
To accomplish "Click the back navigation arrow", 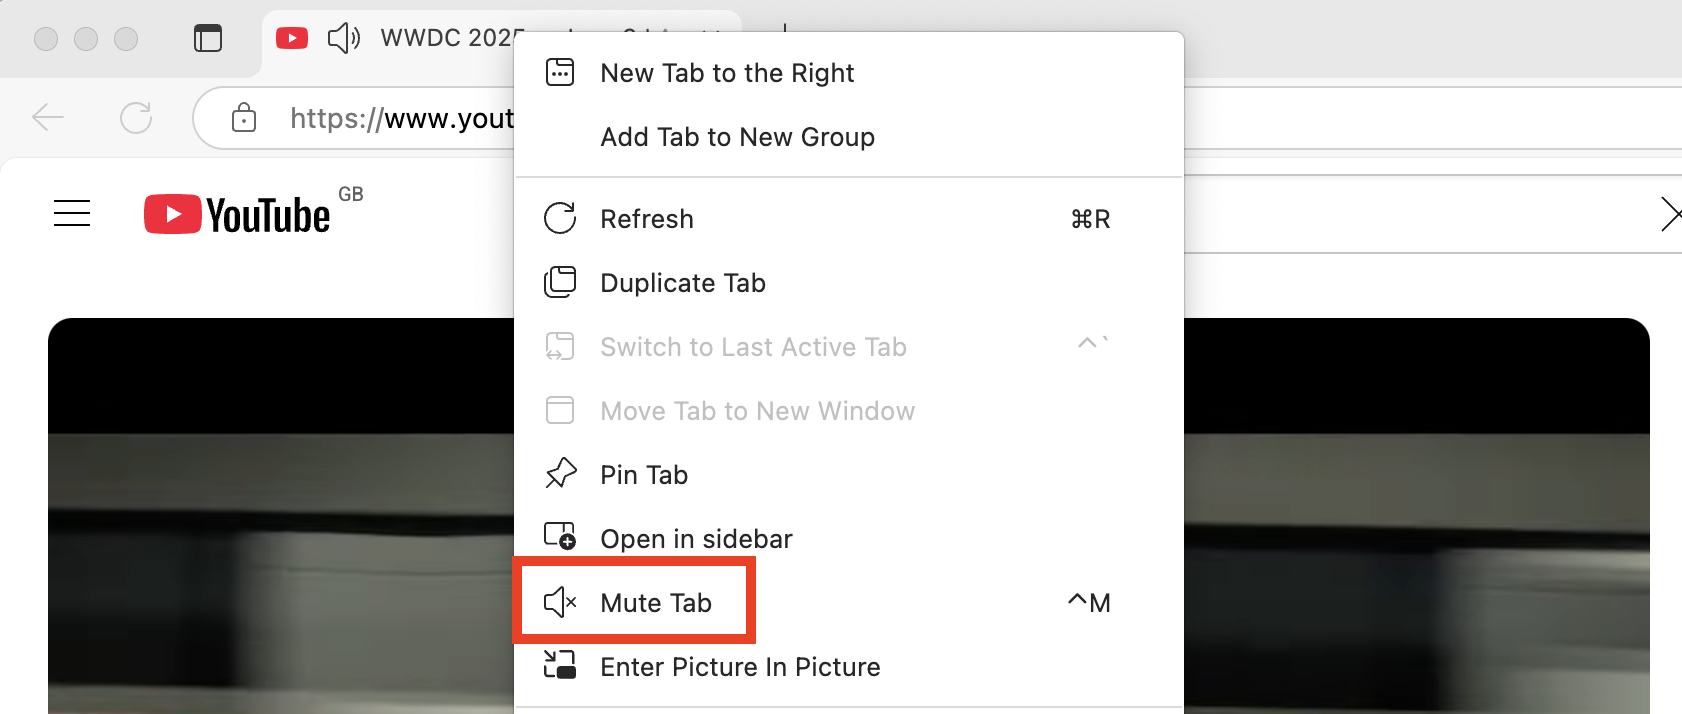I will pyautogui.click(x=47, y=117).
